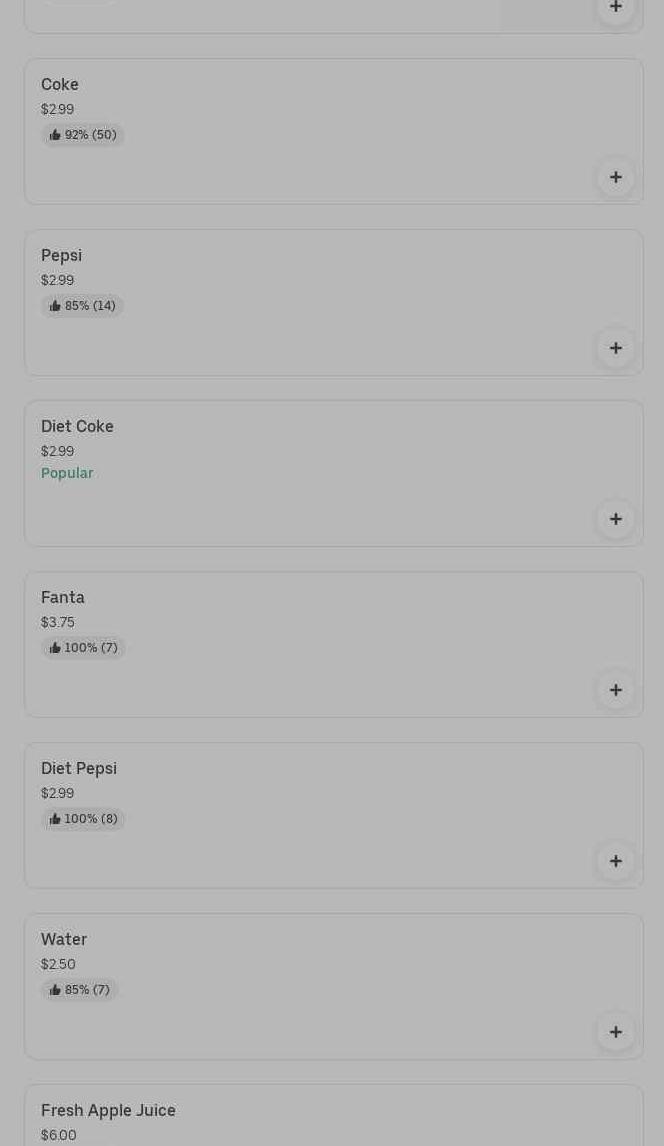Add Diet Coke to the order

[x=615, y=520]
